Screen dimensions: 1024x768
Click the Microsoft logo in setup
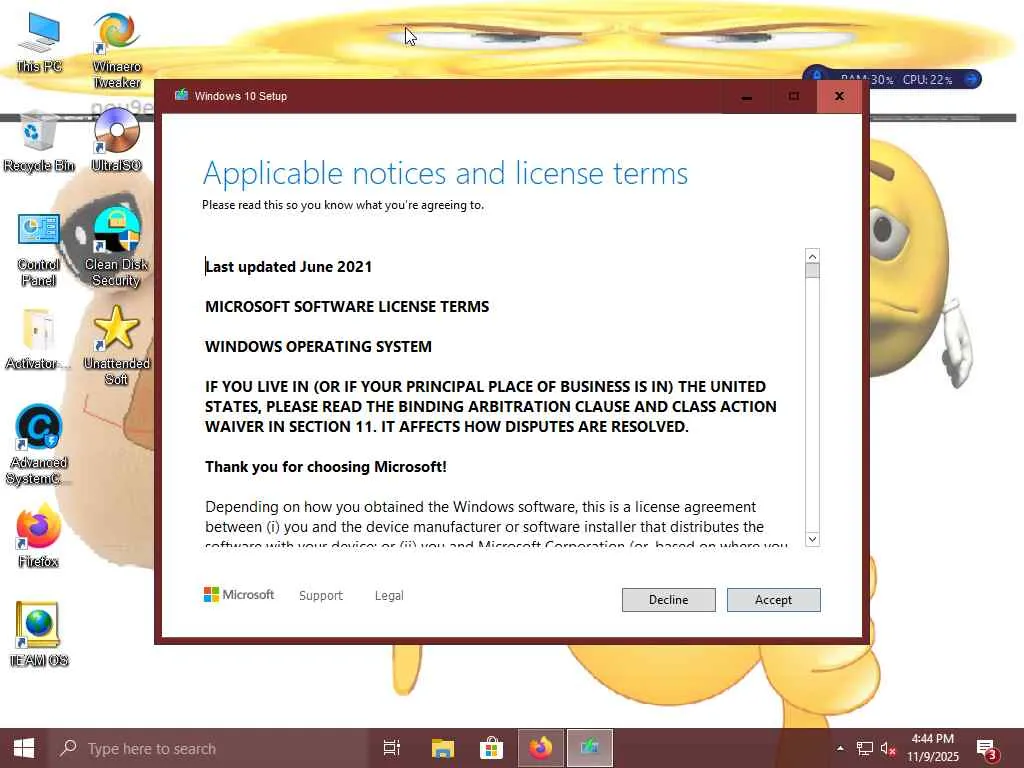point(239,594)
